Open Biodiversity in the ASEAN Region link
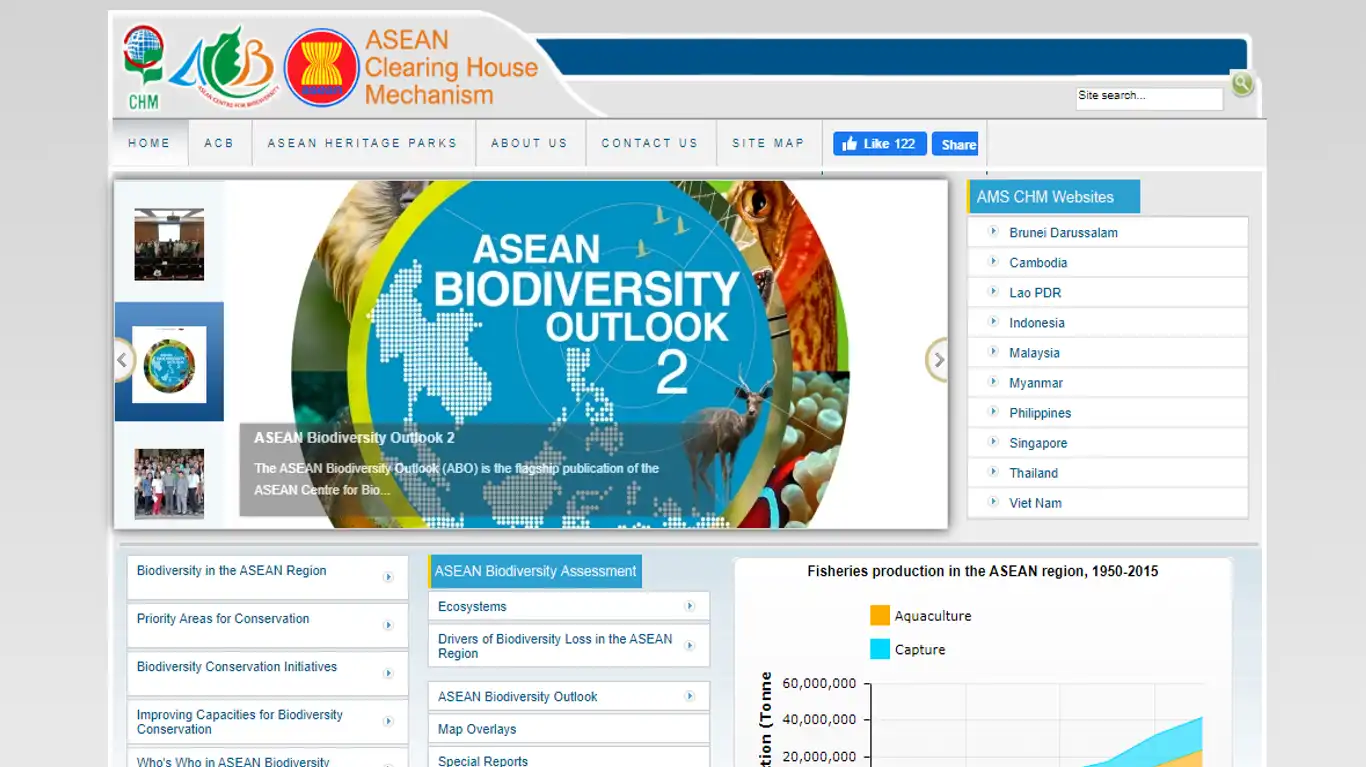The height and width of the screenshot is (767, 1366). (231, 570)
